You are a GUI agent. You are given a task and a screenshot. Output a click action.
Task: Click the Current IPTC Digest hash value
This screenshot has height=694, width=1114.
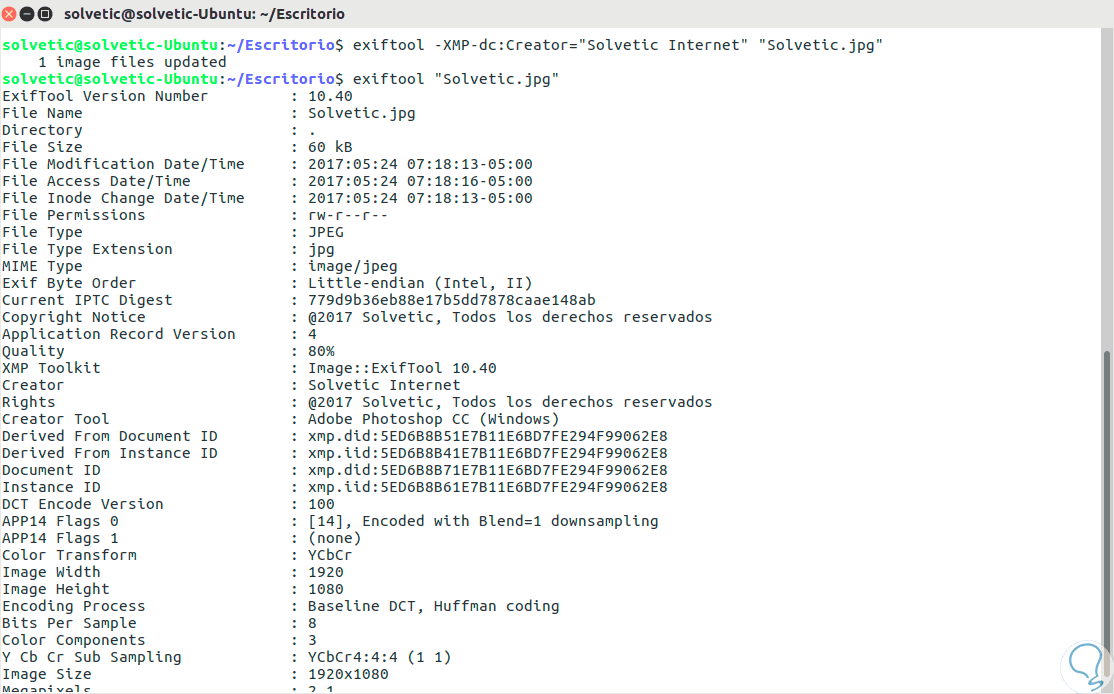click(451, 300)
